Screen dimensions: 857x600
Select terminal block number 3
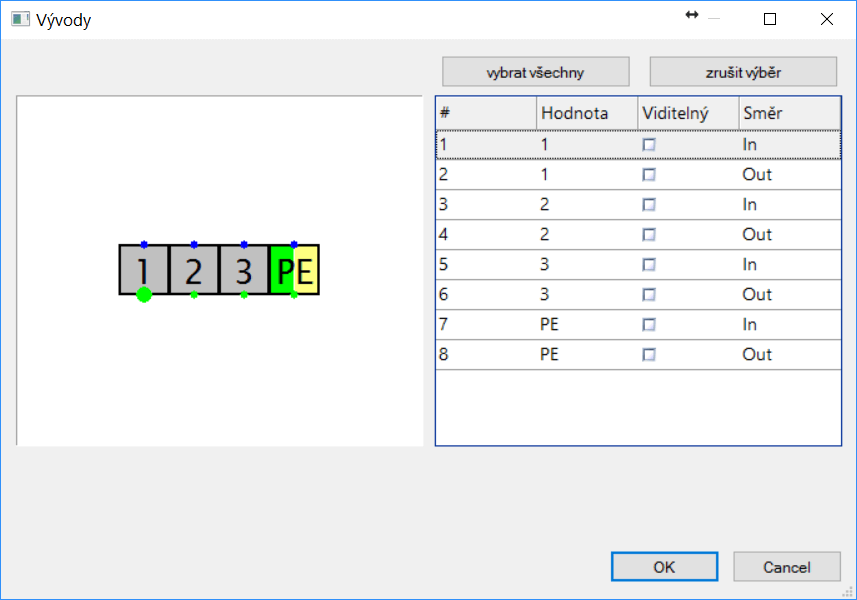point(244,269)
